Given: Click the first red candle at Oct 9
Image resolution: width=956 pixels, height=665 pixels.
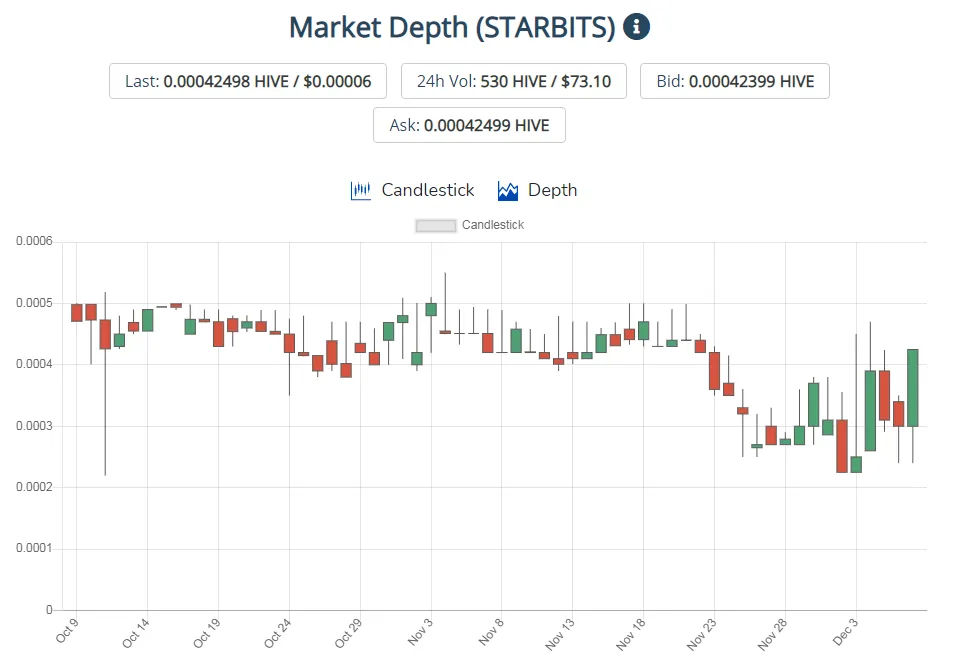Looking at the screenshot, I should [x=77, y=313].
